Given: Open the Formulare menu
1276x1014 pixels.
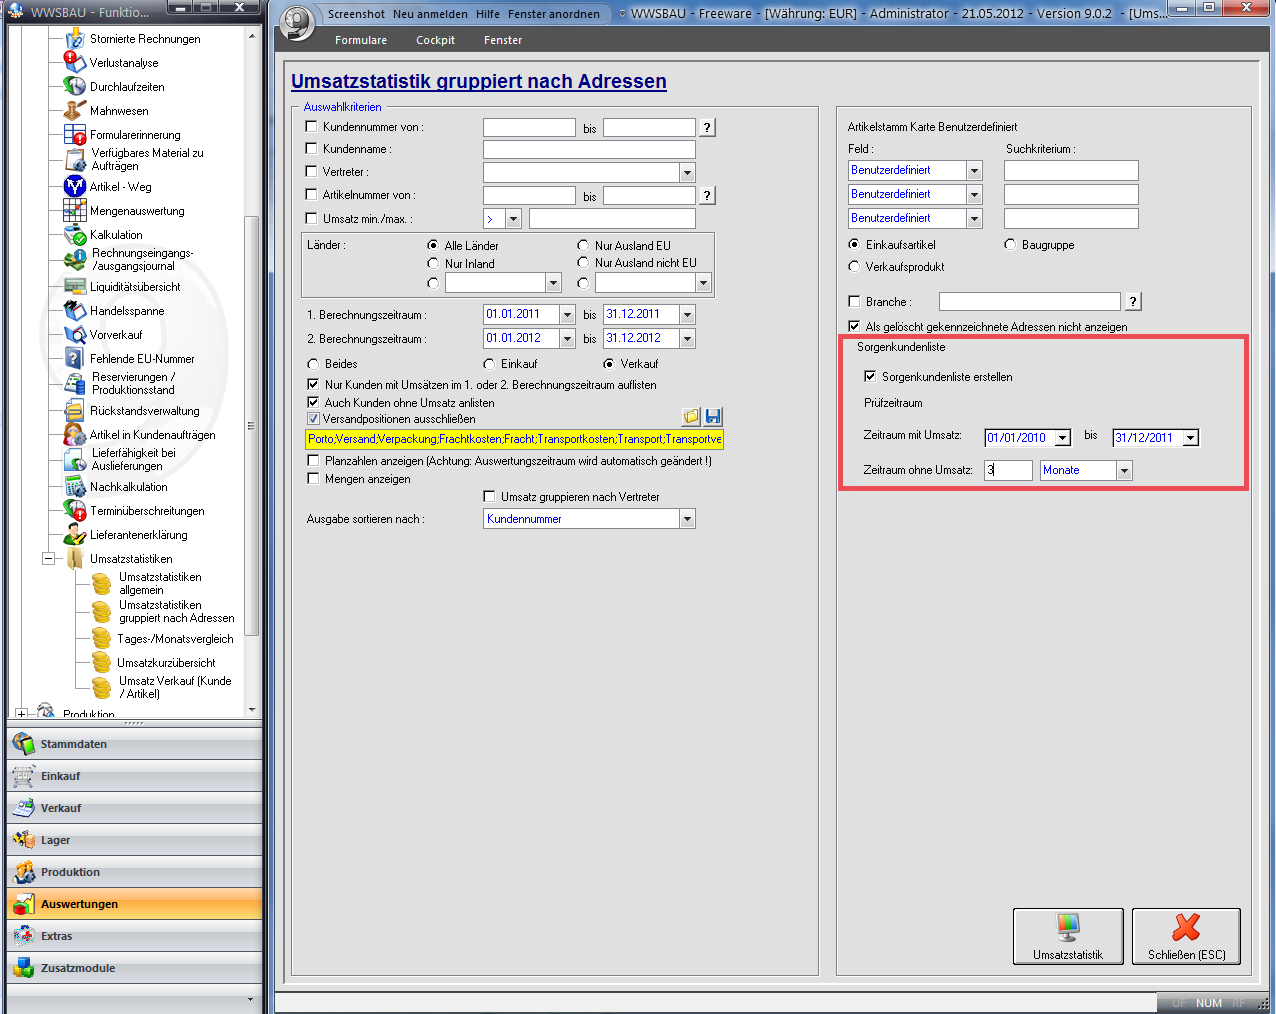Looking at the screenshot, I should click(361, 40).
